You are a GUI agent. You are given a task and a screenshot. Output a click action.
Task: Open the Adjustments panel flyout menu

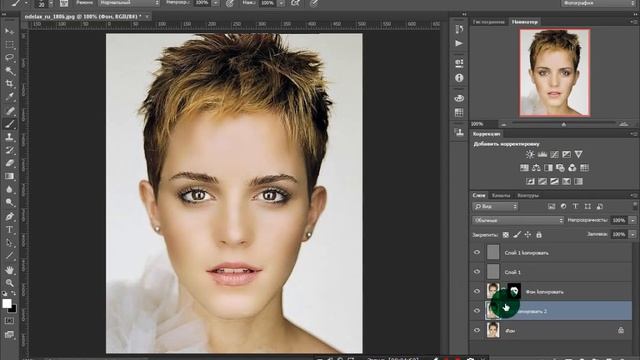tap(634, 134)
